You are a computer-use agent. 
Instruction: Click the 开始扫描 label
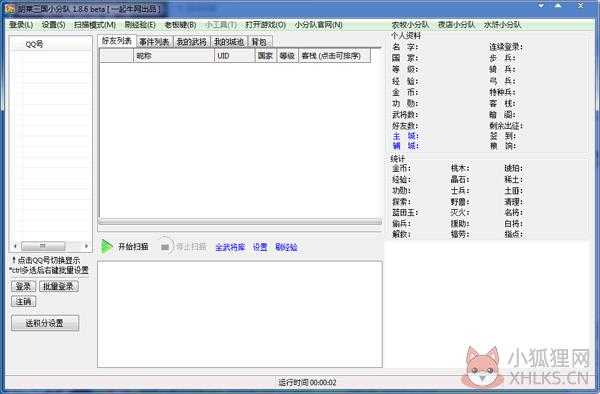133,247
